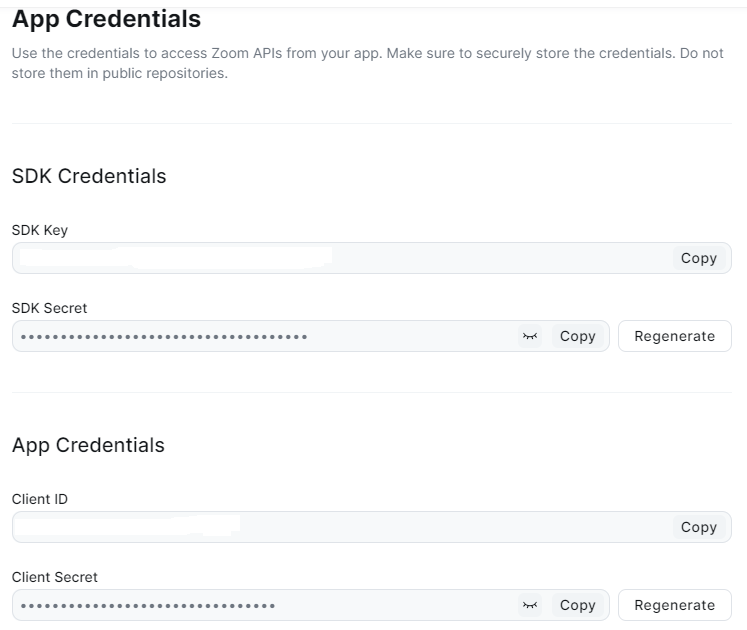Click the lower App Credentials section heading
This screenshot has height=630, width=747.
click(88, 445)
